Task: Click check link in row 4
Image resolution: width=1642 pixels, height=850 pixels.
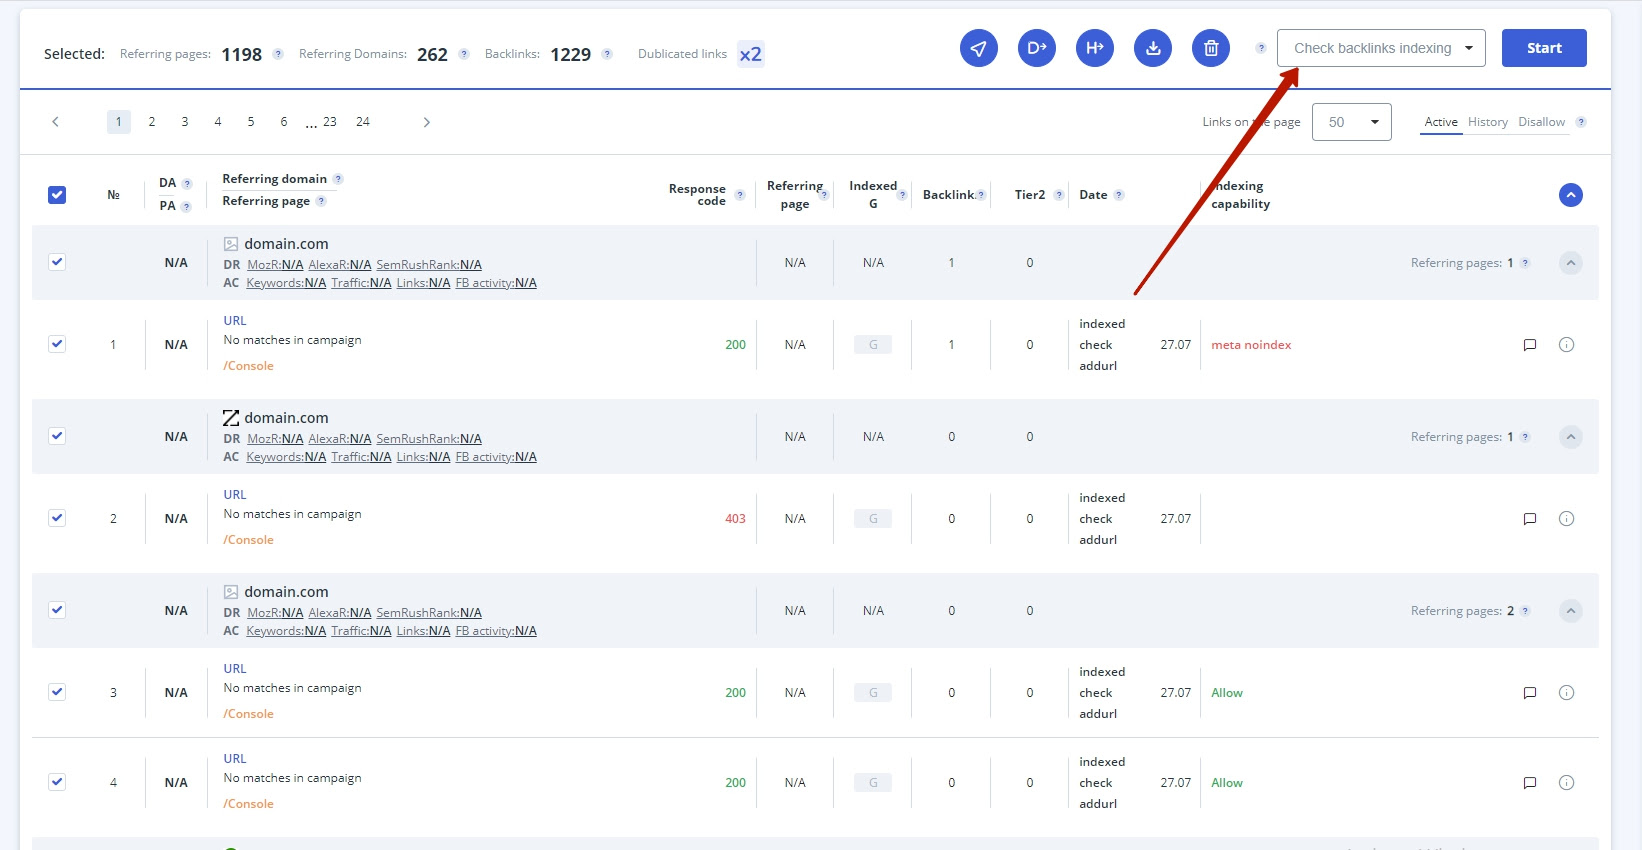Action: pos(1096,783)
